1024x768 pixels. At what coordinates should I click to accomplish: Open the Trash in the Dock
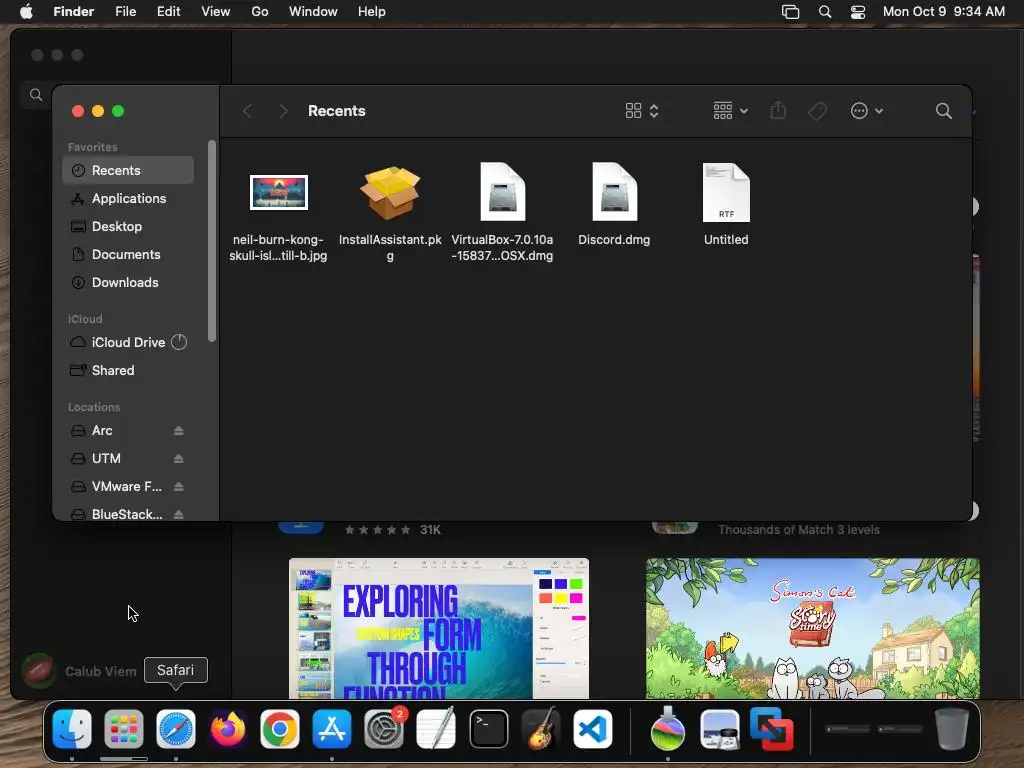(952, 729)
